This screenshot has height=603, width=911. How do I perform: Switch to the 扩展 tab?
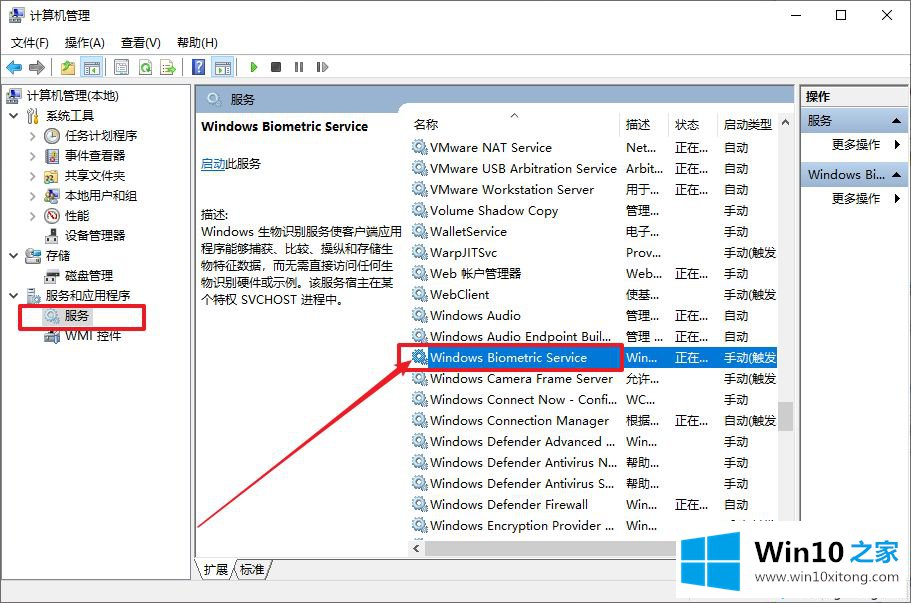(x=215, y=569)
